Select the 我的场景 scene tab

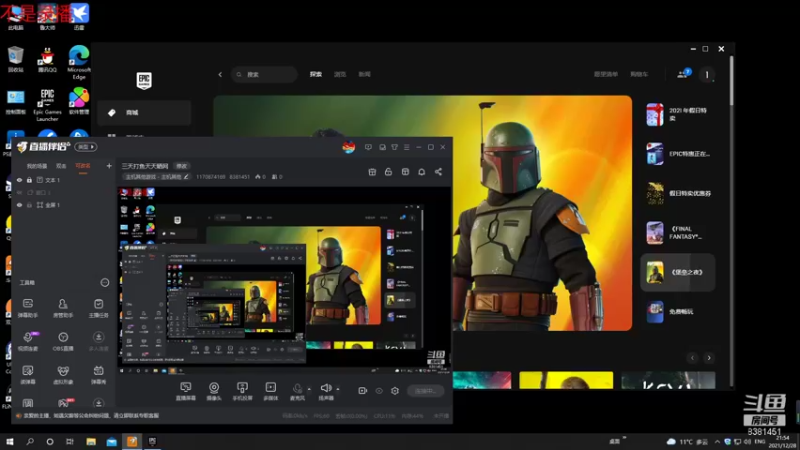point(37,166)
